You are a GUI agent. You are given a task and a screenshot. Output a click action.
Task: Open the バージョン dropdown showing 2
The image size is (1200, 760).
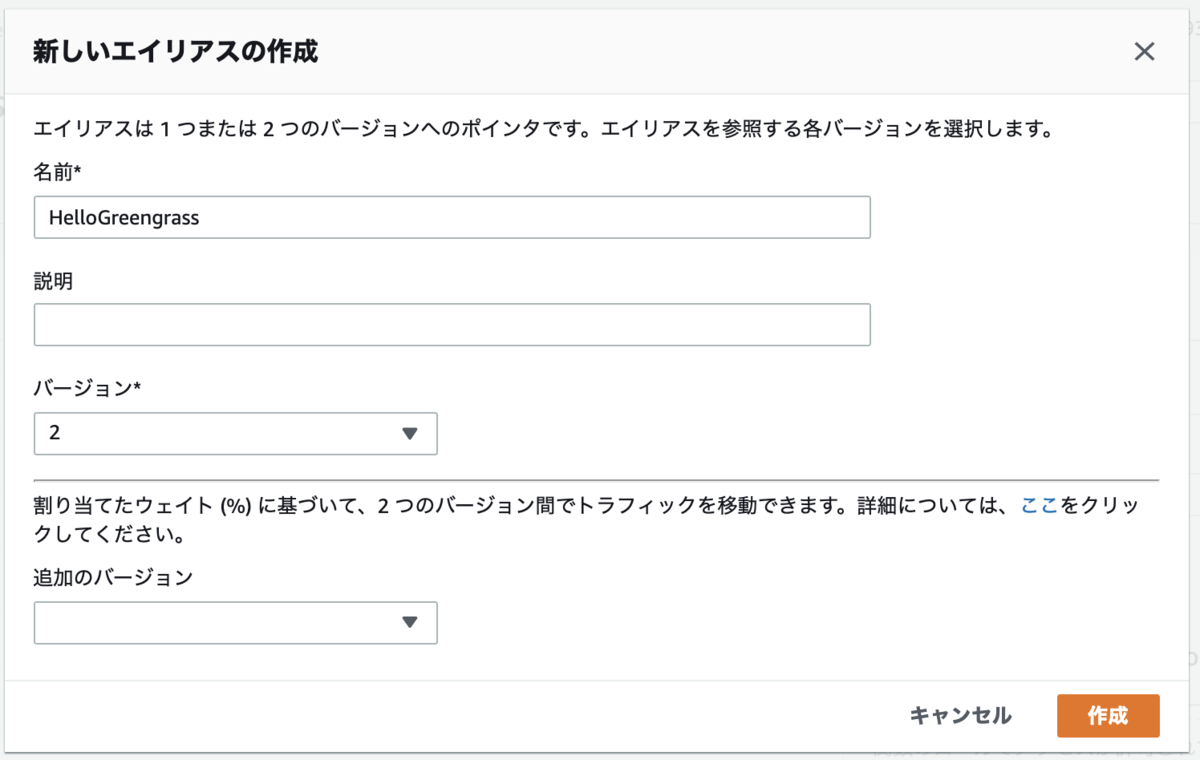point(235,433)
